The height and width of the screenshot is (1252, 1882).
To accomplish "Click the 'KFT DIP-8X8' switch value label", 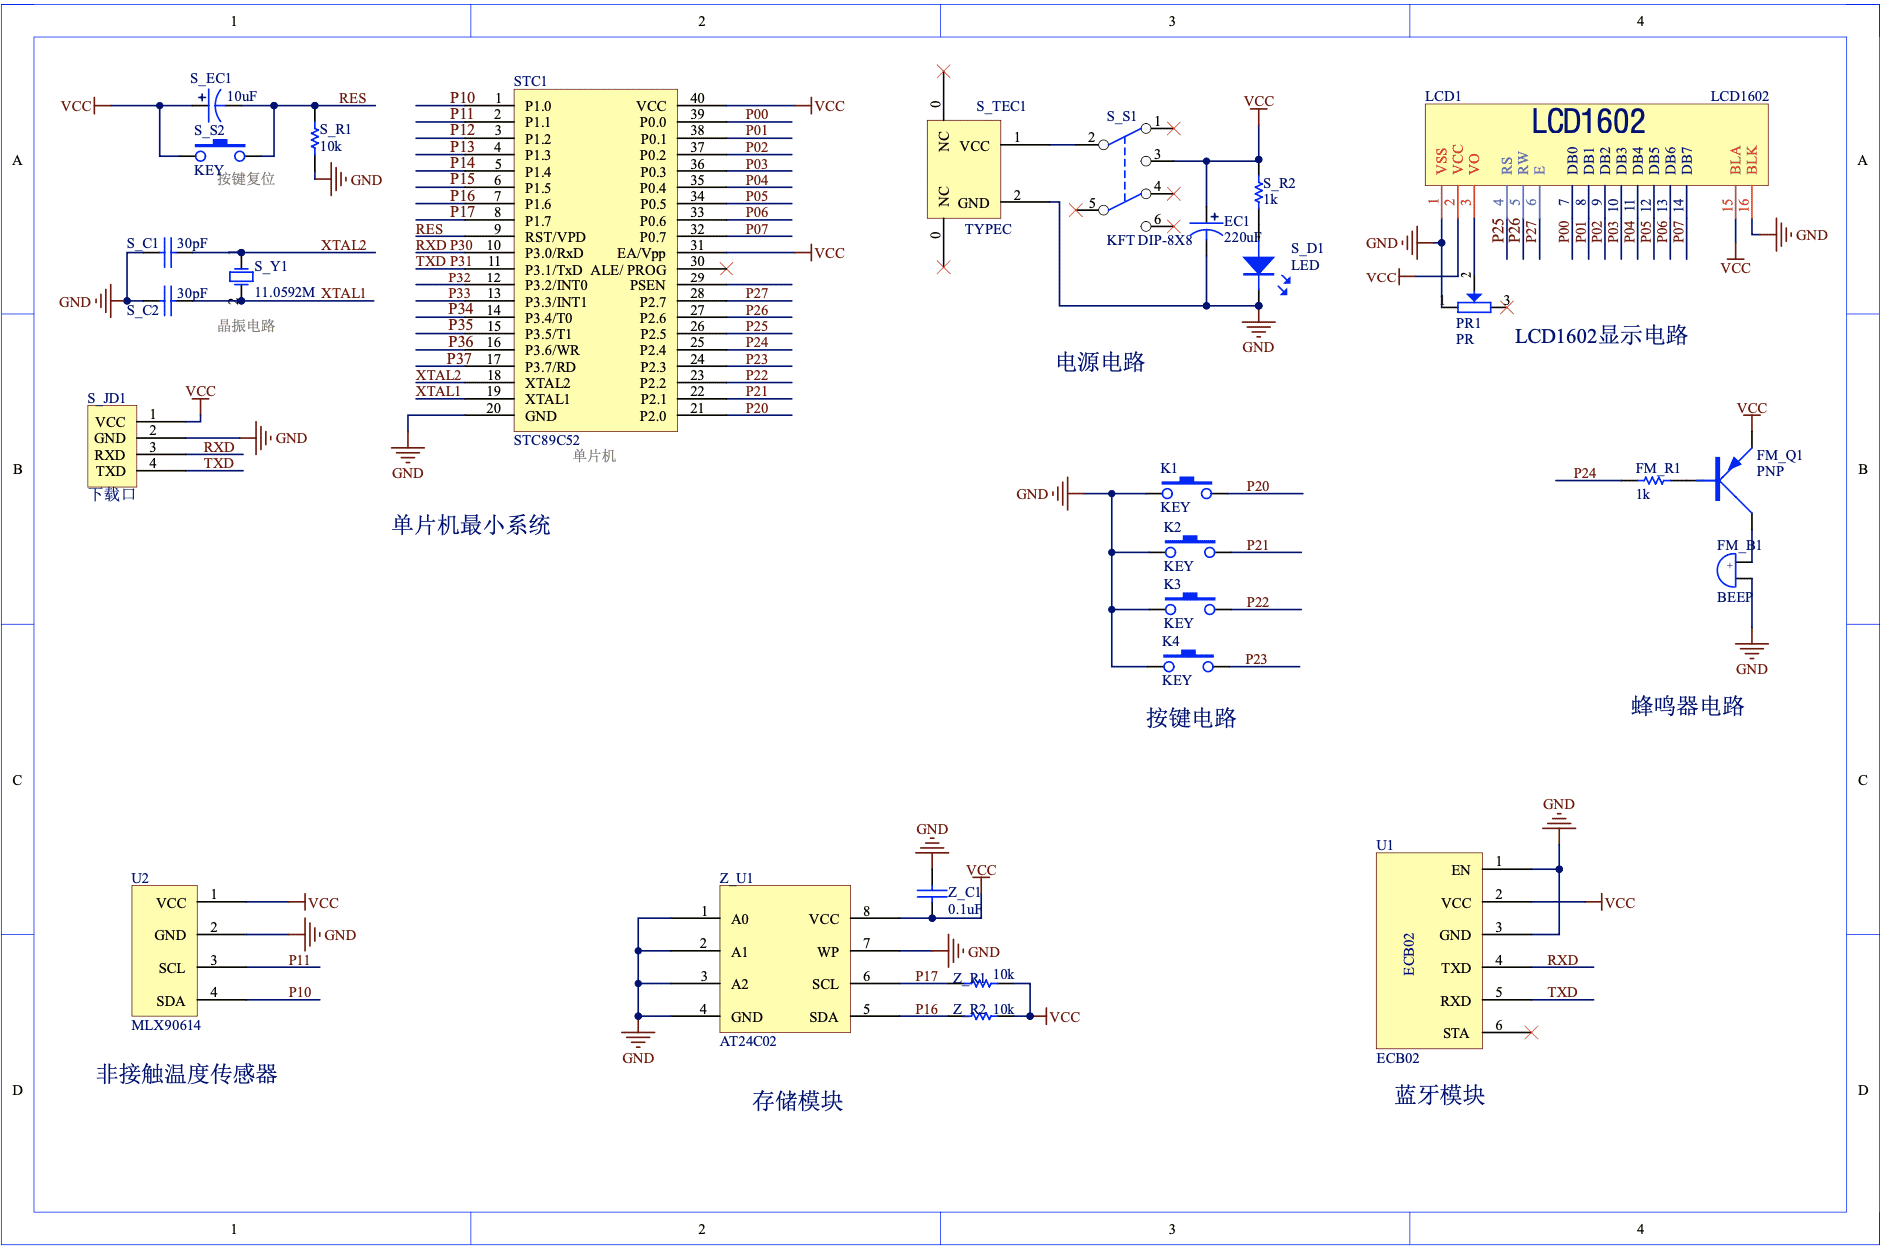I will pos(1149,240).
